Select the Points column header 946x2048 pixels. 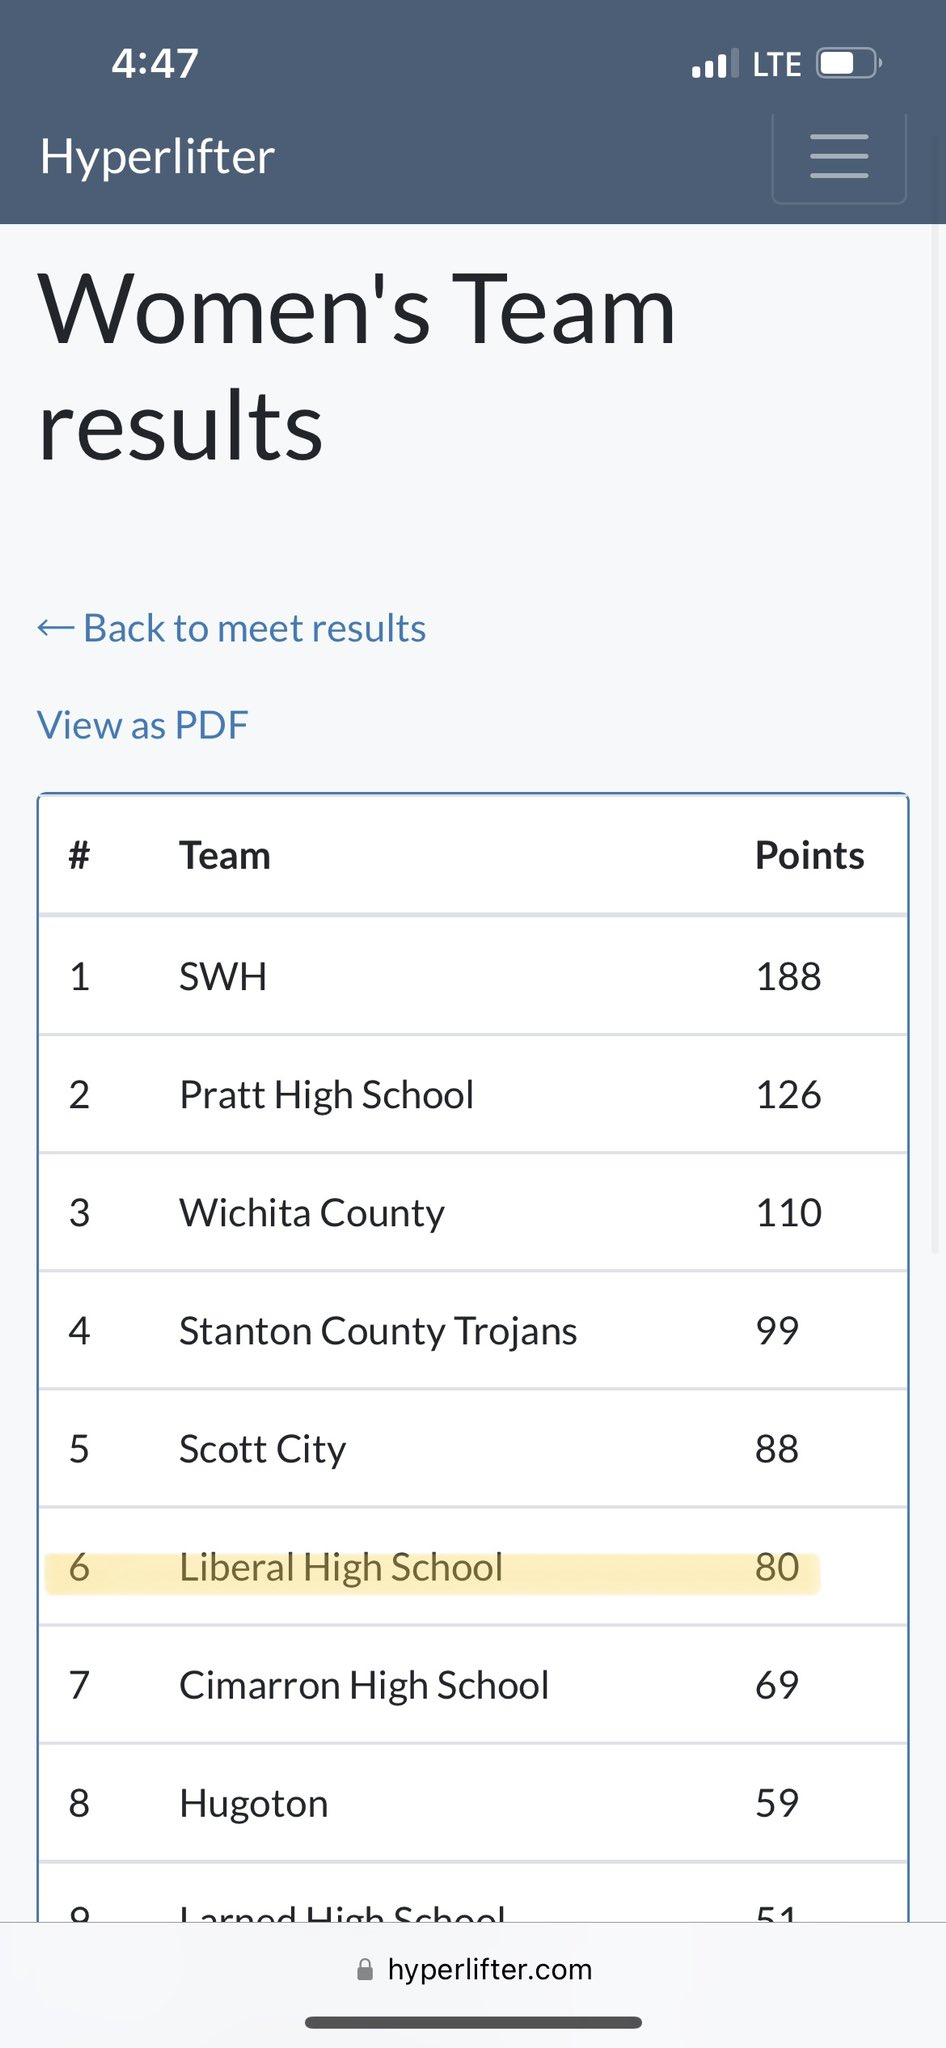pos(809,855)
